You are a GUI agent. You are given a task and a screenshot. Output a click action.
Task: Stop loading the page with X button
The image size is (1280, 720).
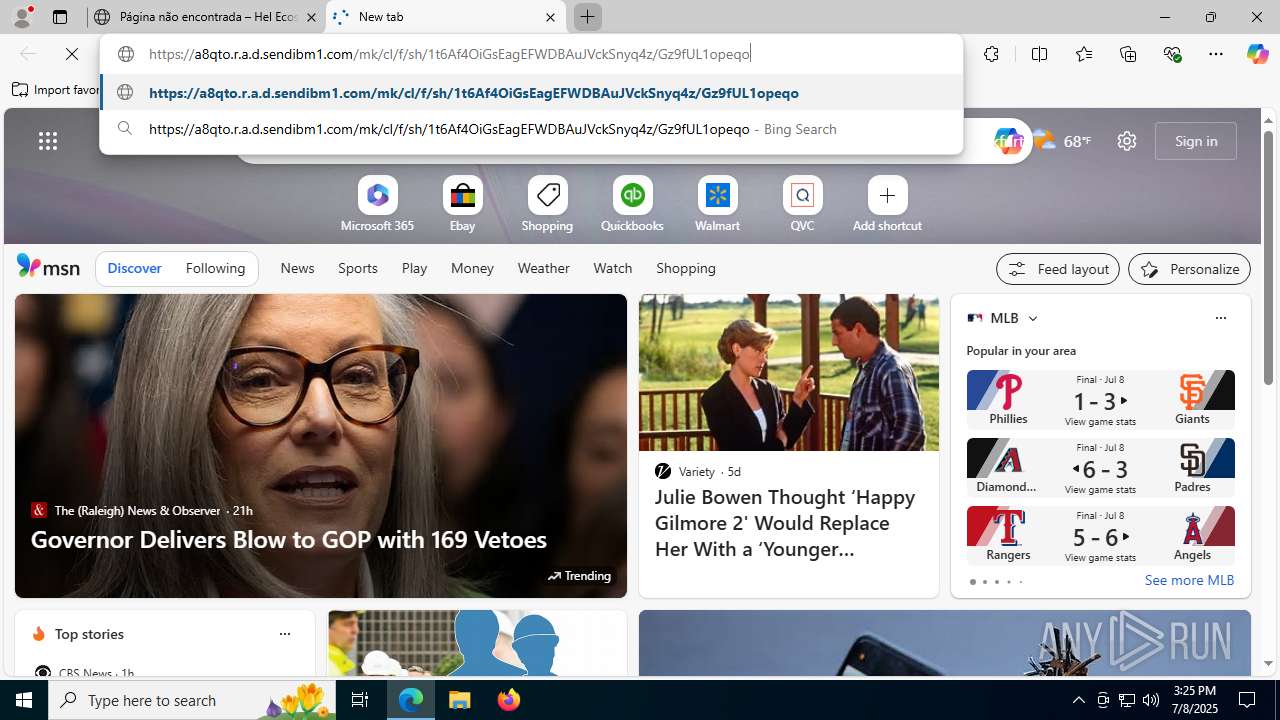[x=72, y=54]
